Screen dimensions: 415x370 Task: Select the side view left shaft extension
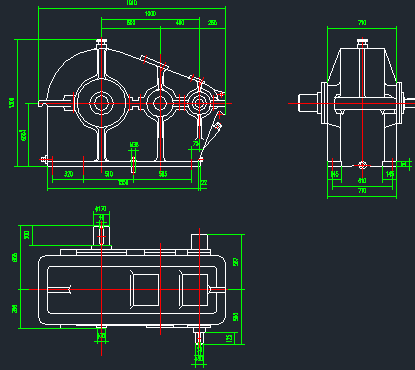pos(308,103)
